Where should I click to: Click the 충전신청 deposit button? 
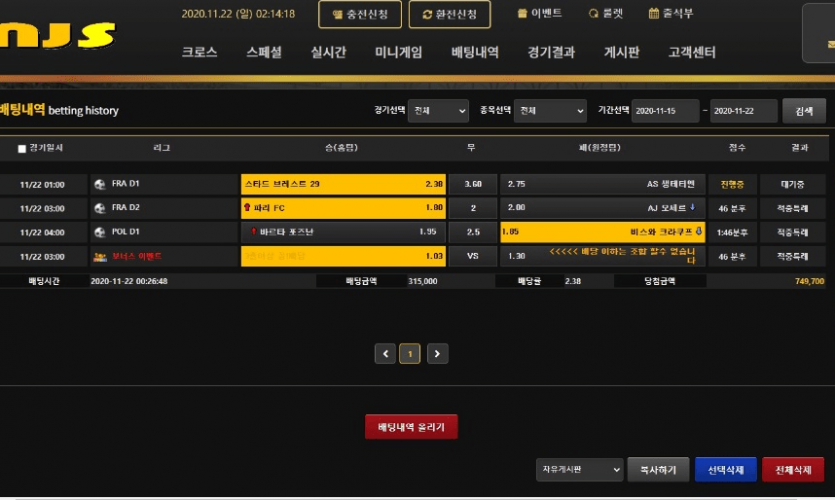pyautogui.click(x=360, y=14)
